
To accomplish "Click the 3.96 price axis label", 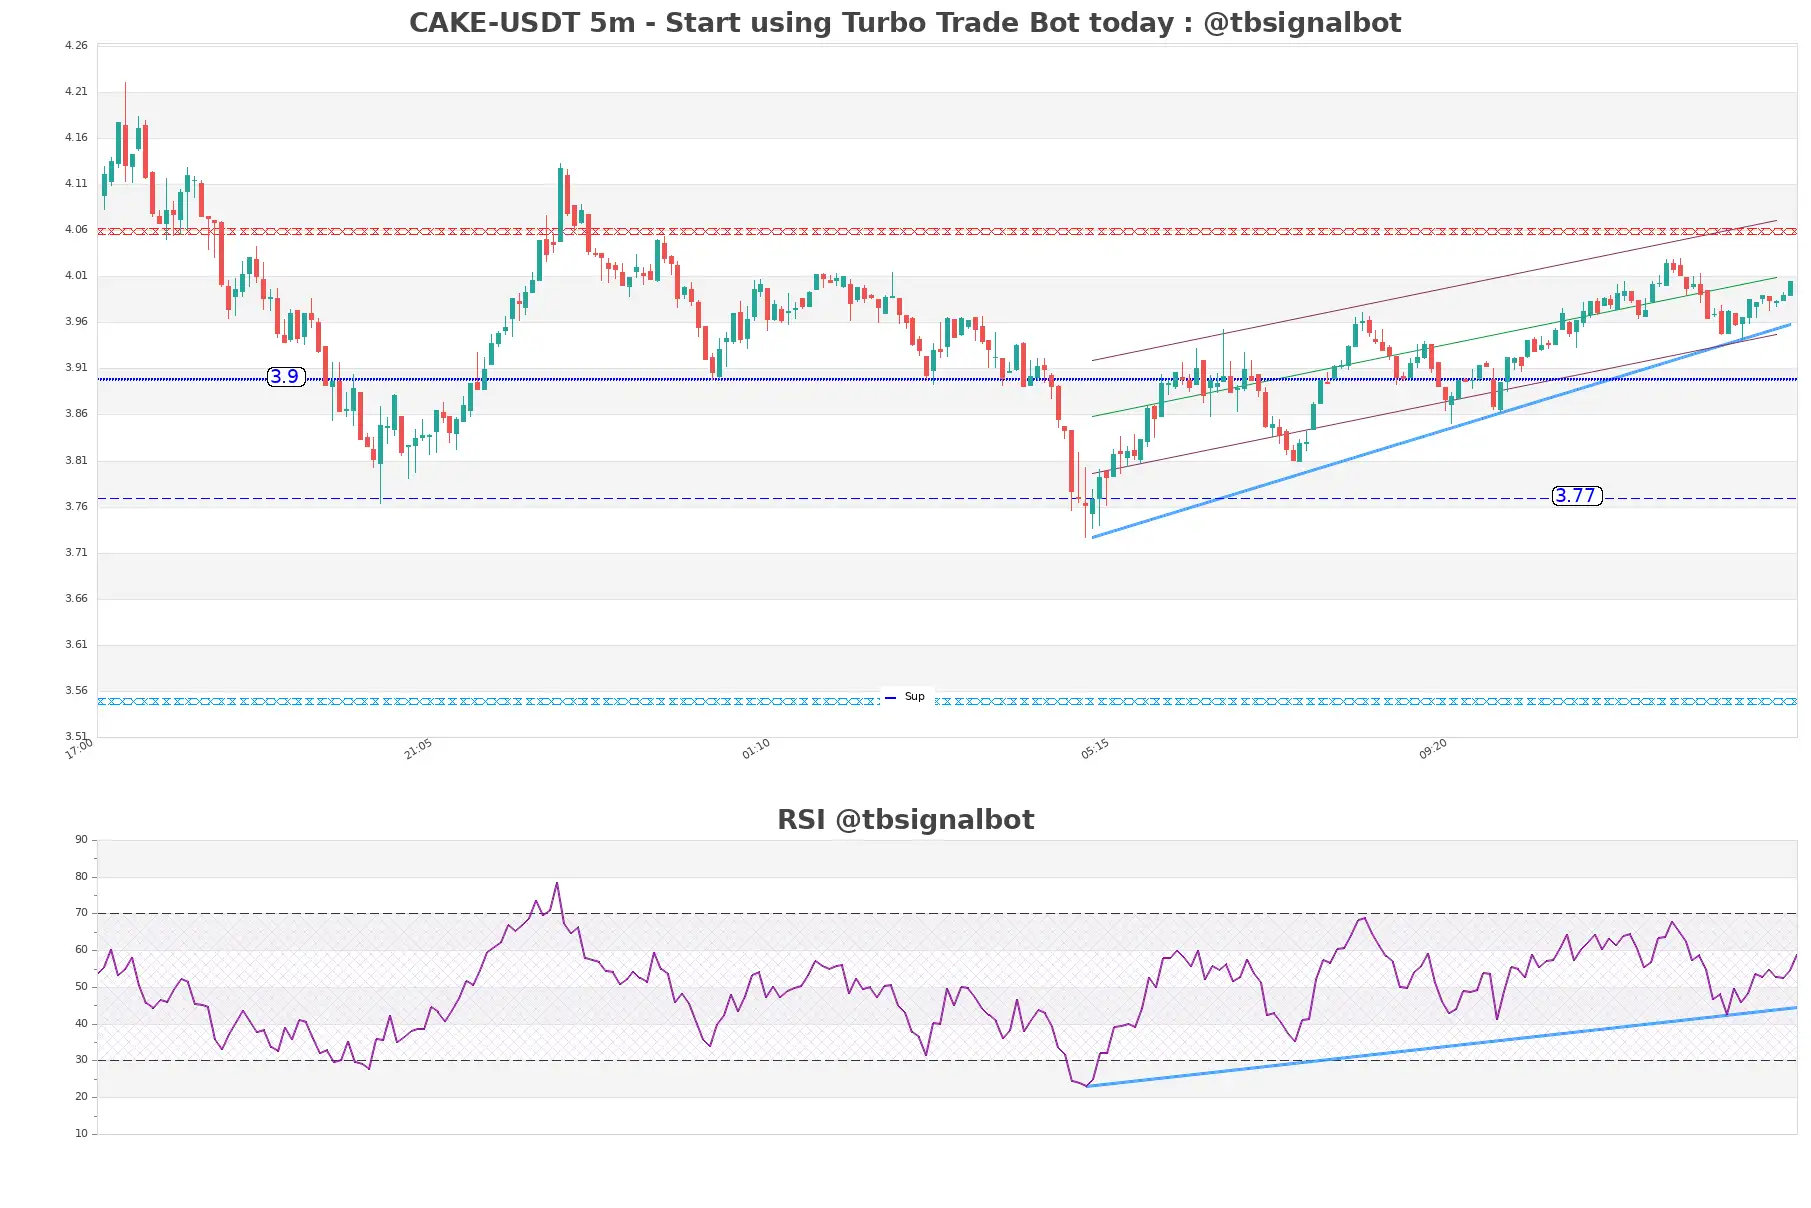I will (x=76, y=322).
